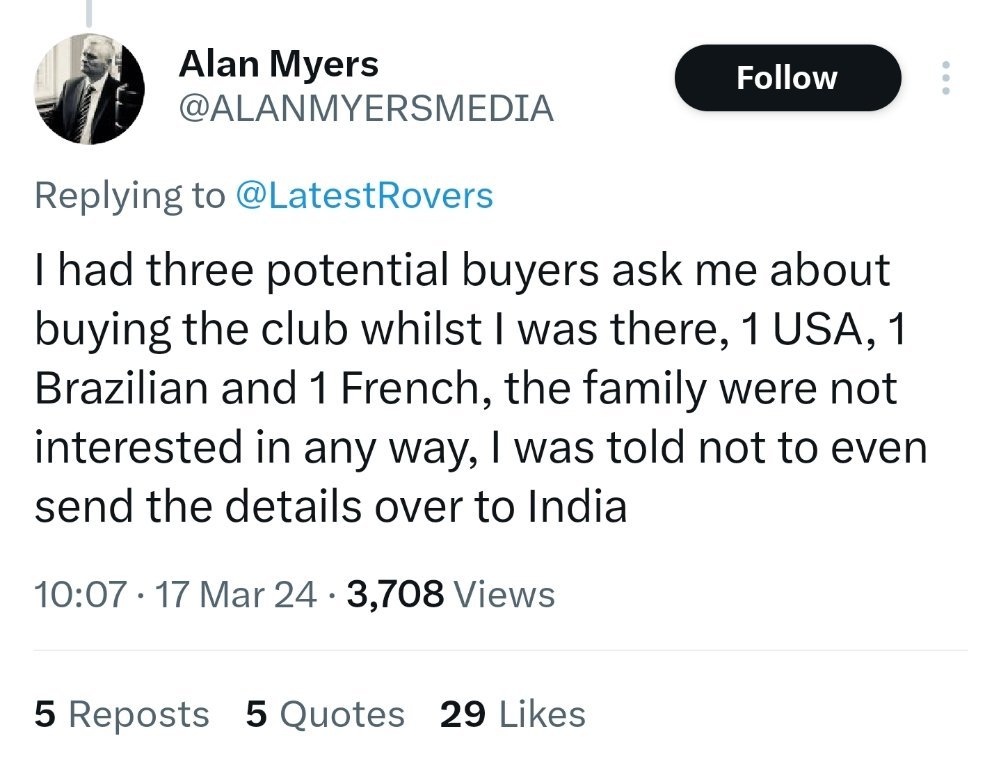Screen dimensions: 1001x768
Task: View the 5 Reposts list
Action: click(122, 714)
